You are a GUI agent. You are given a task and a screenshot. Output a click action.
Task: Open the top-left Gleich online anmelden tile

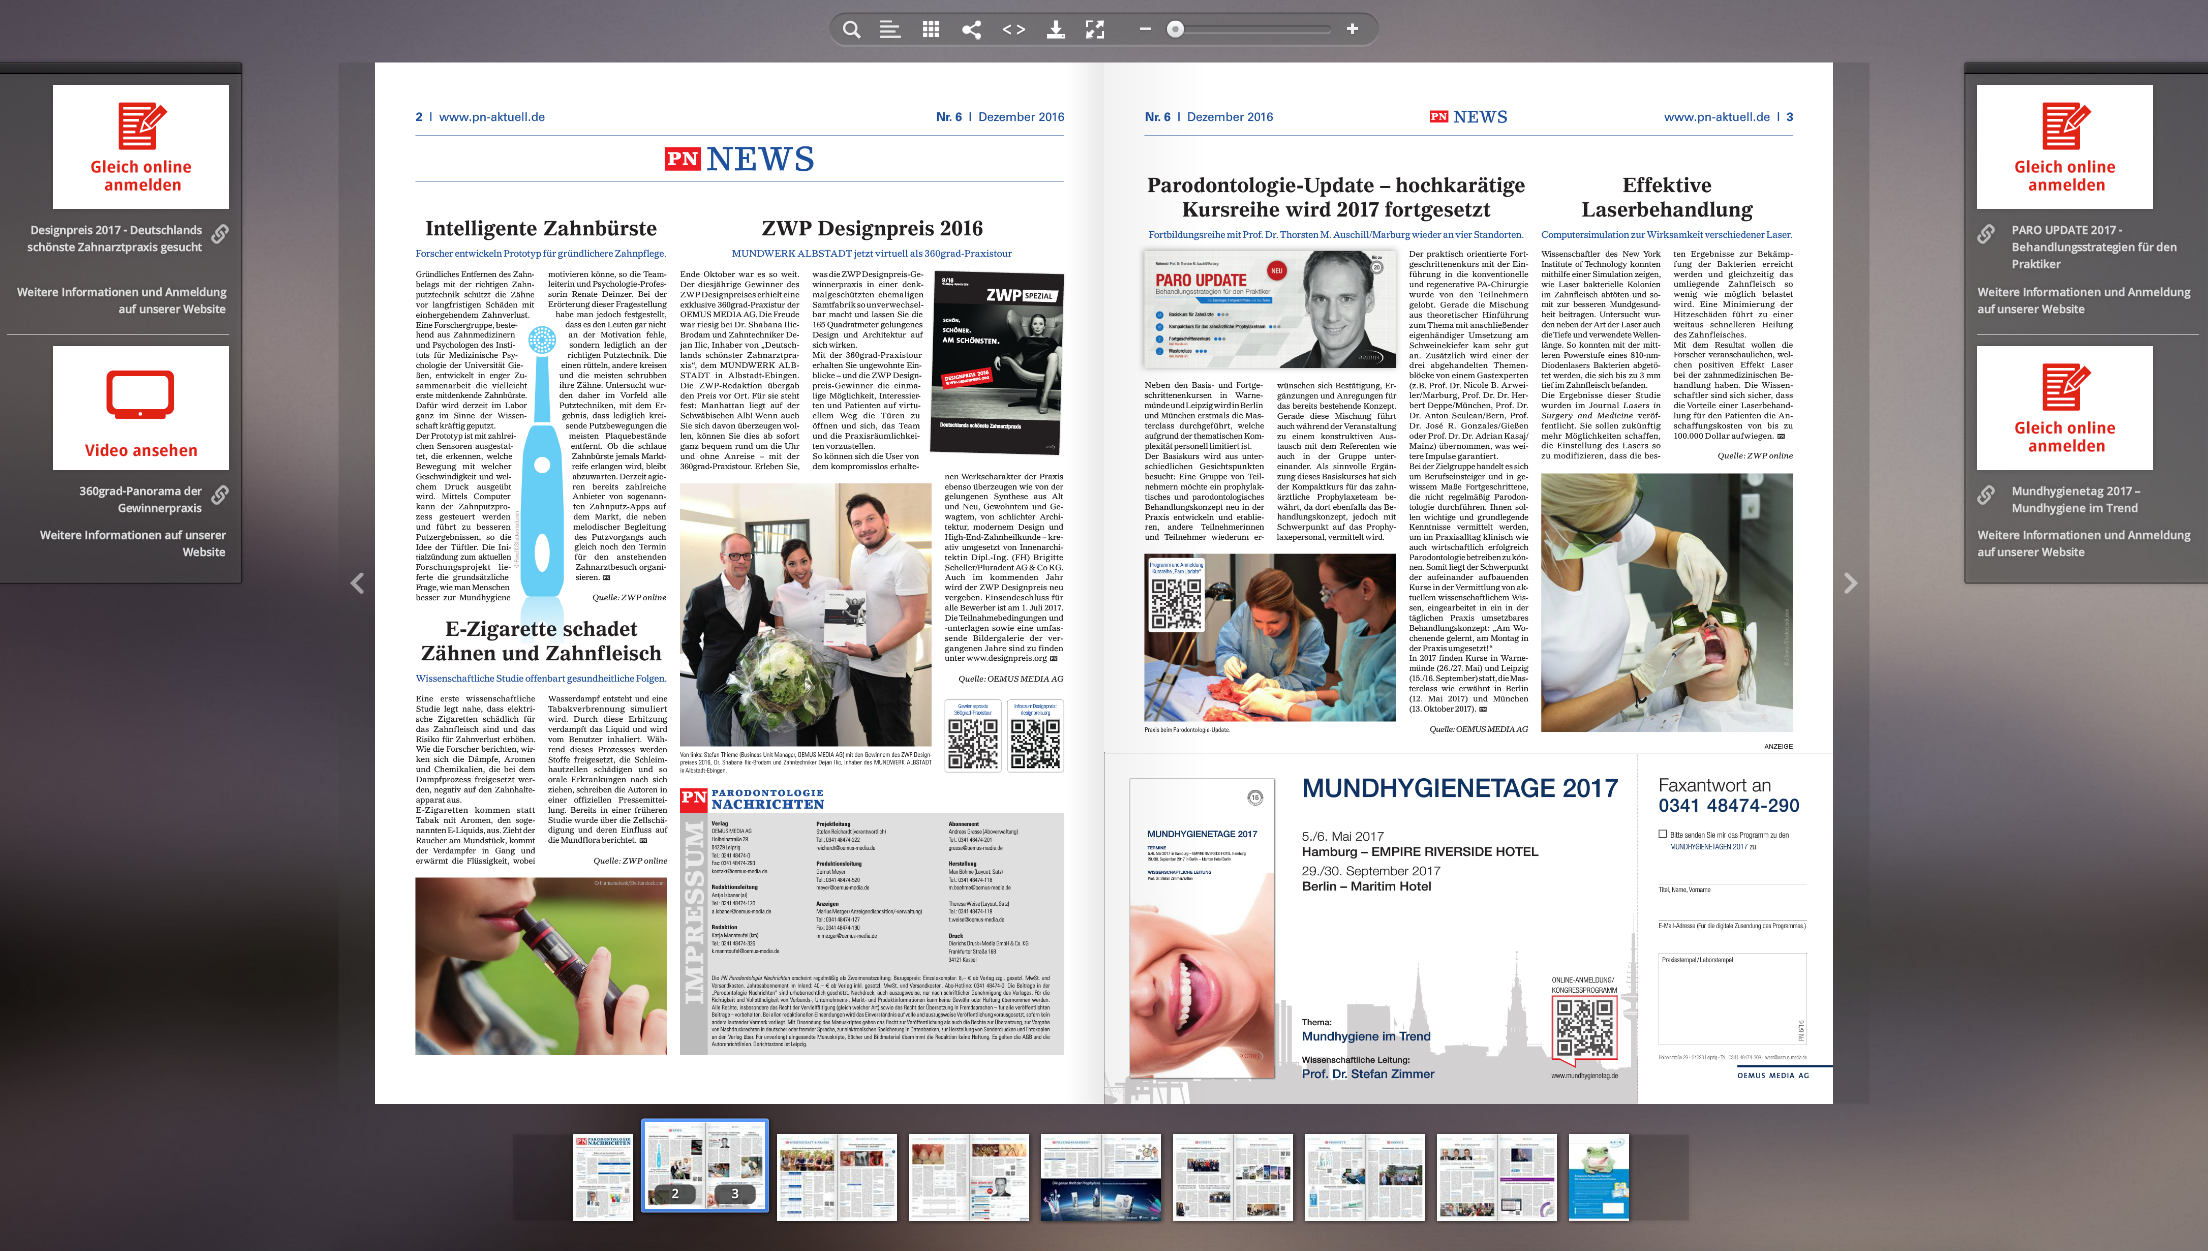(x=141, y=146)
